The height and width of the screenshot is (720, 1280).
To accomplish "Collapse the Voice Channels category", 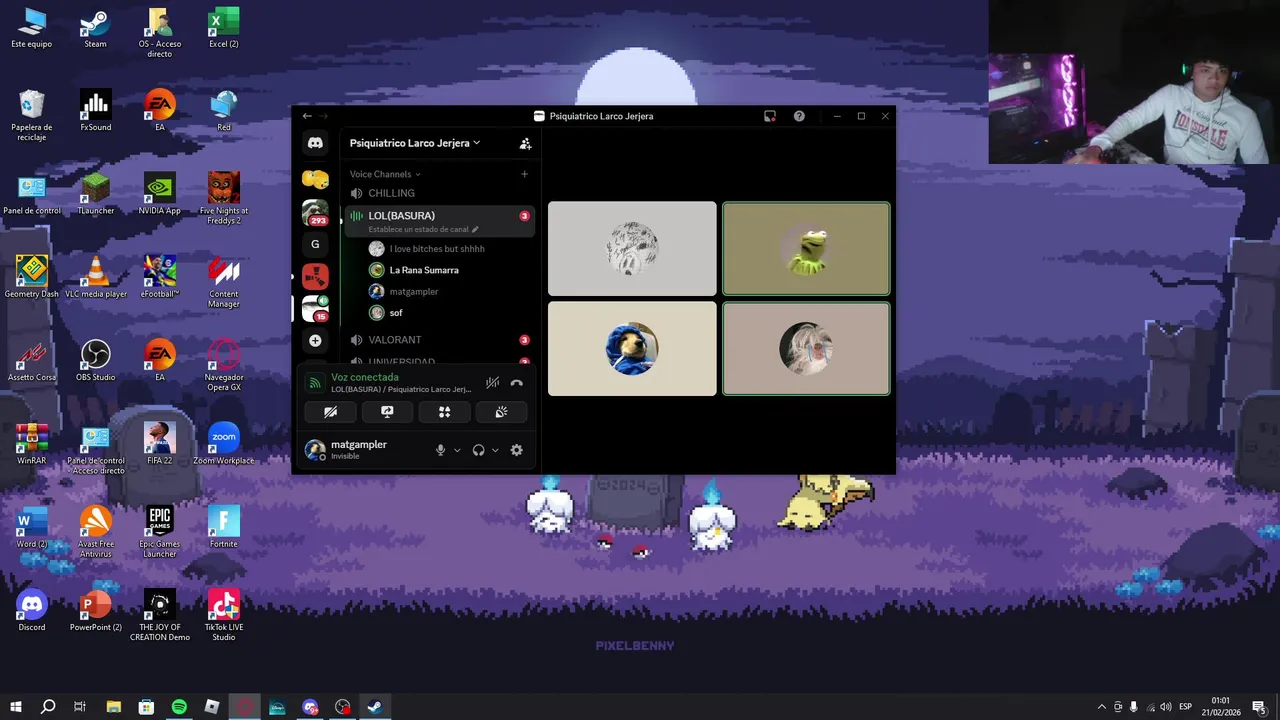I will click(x=385, y=174).
